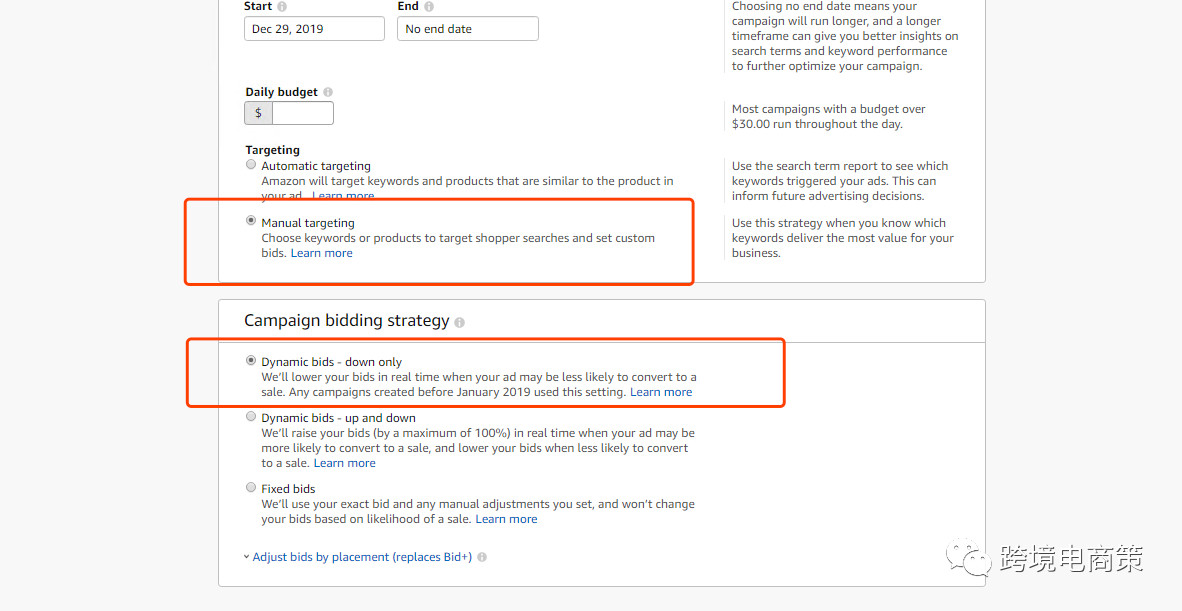Open the End date picker field
1182x611 pixels.
tap(467, 29)
